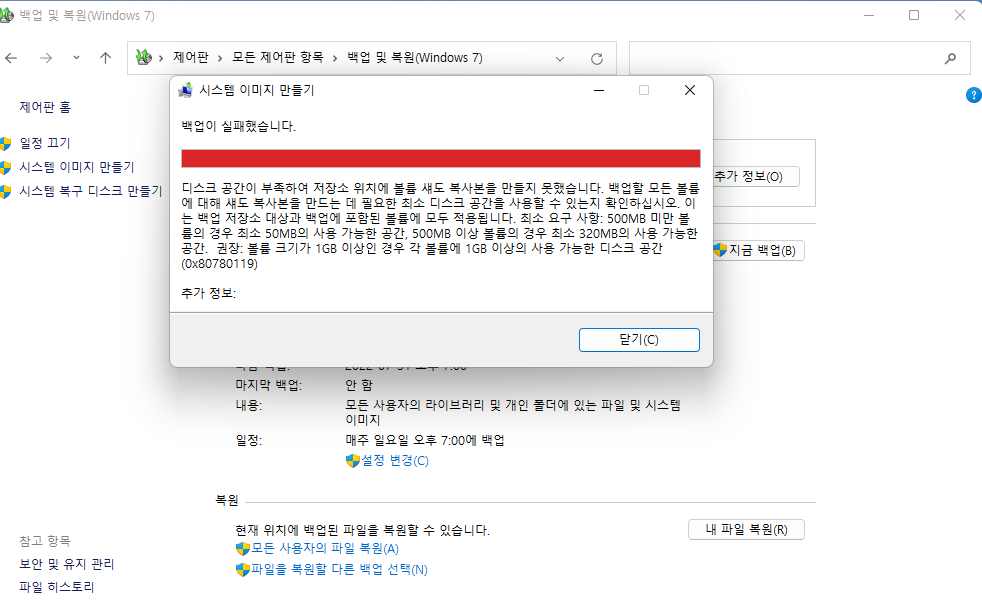The height and width of the screenshot is (603, 982).
Task: Click the 복원 section heading
Action: click(x=227, y=500)
